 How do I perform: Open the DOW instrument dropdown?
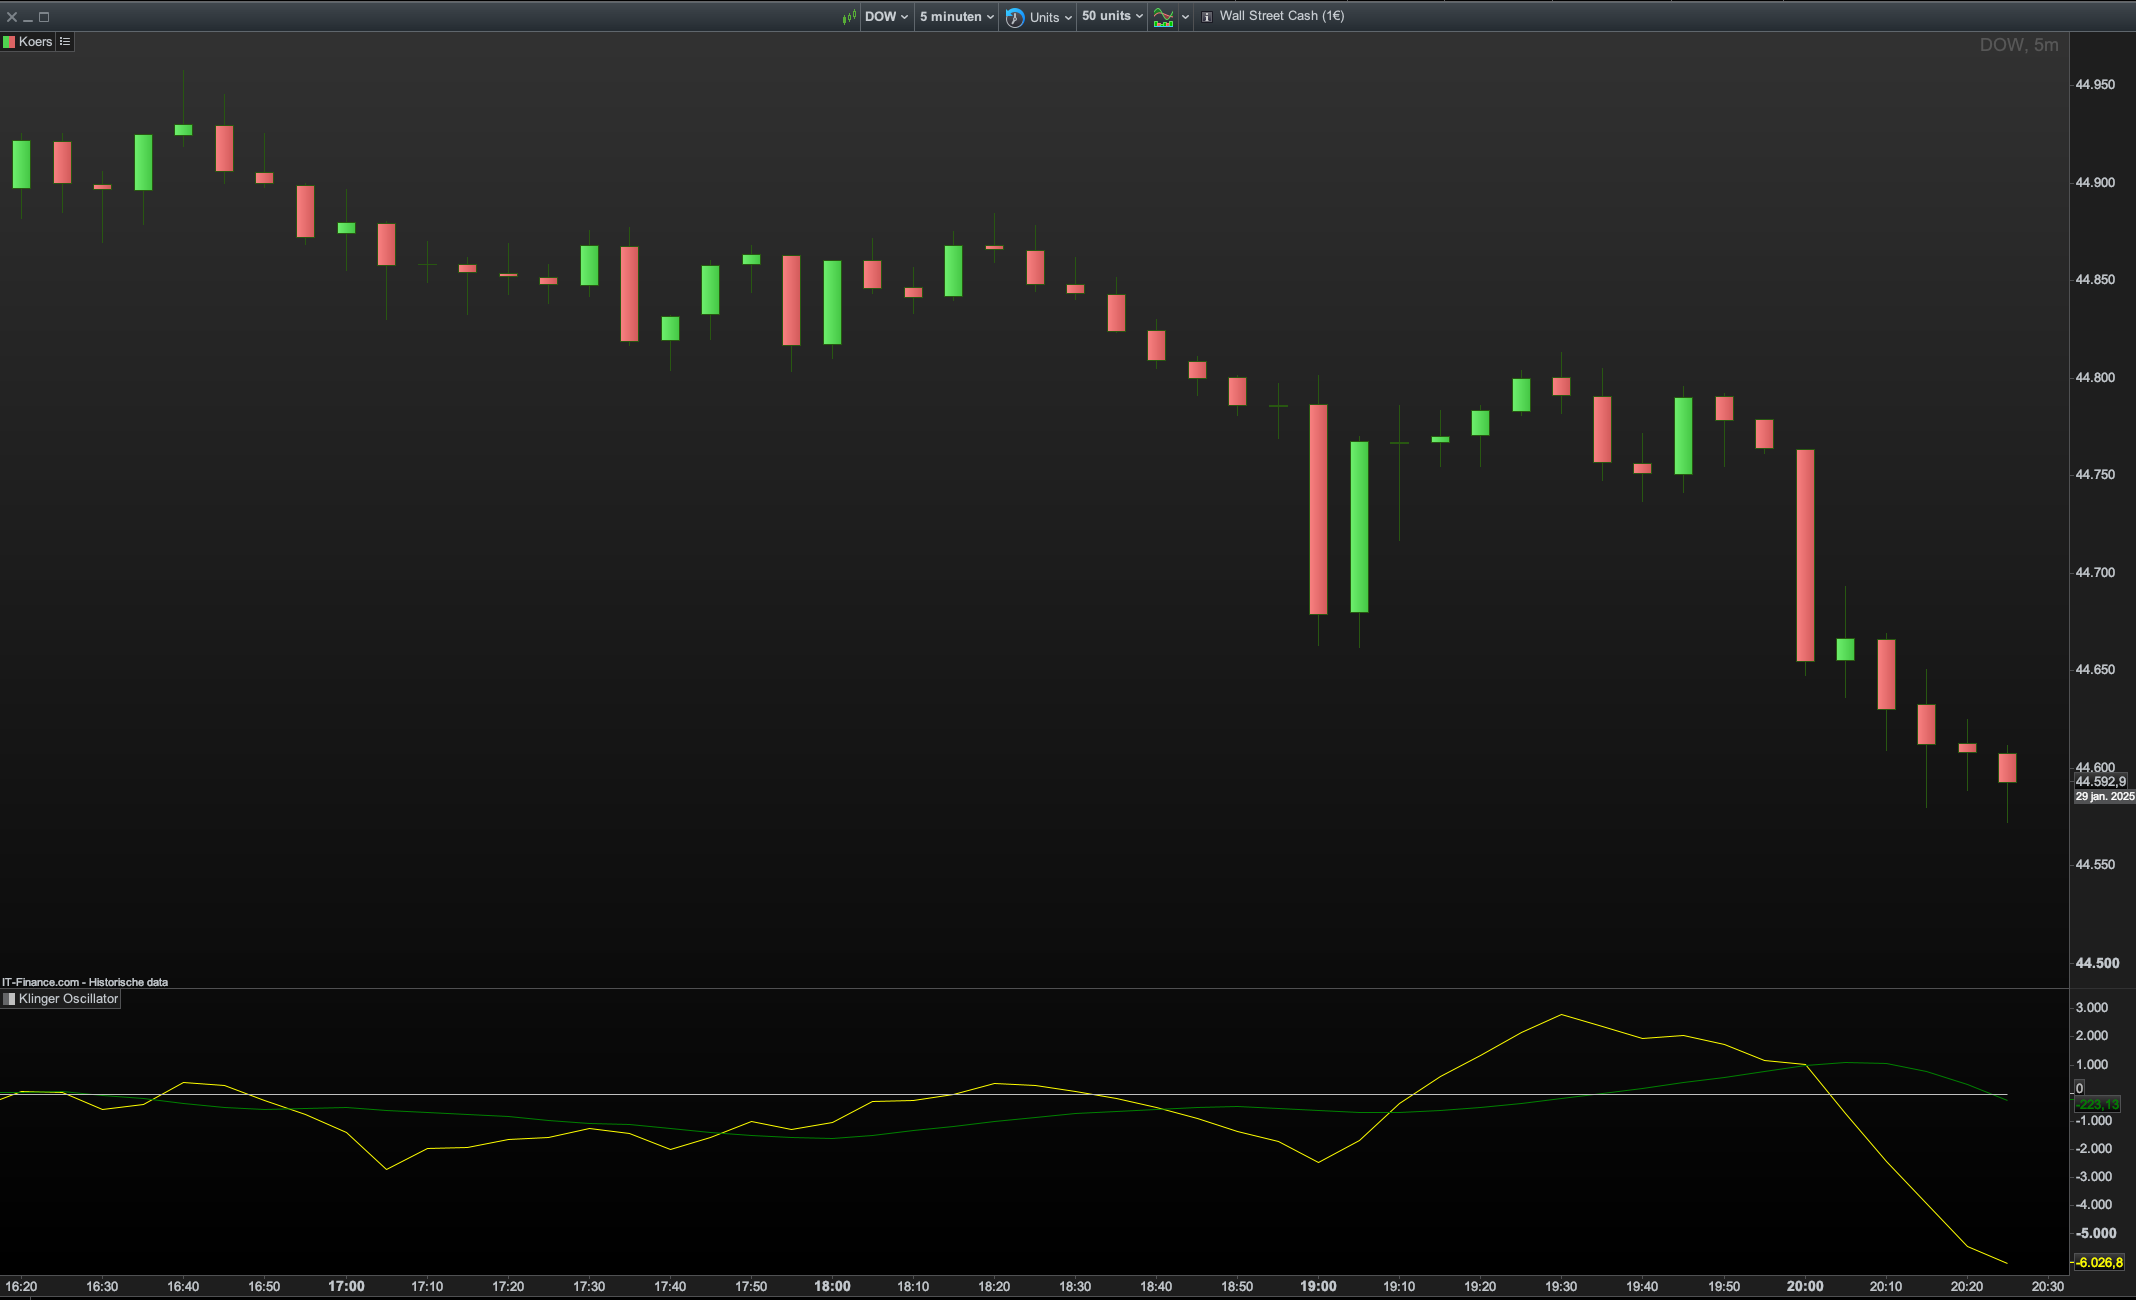[x=886, y=17]
